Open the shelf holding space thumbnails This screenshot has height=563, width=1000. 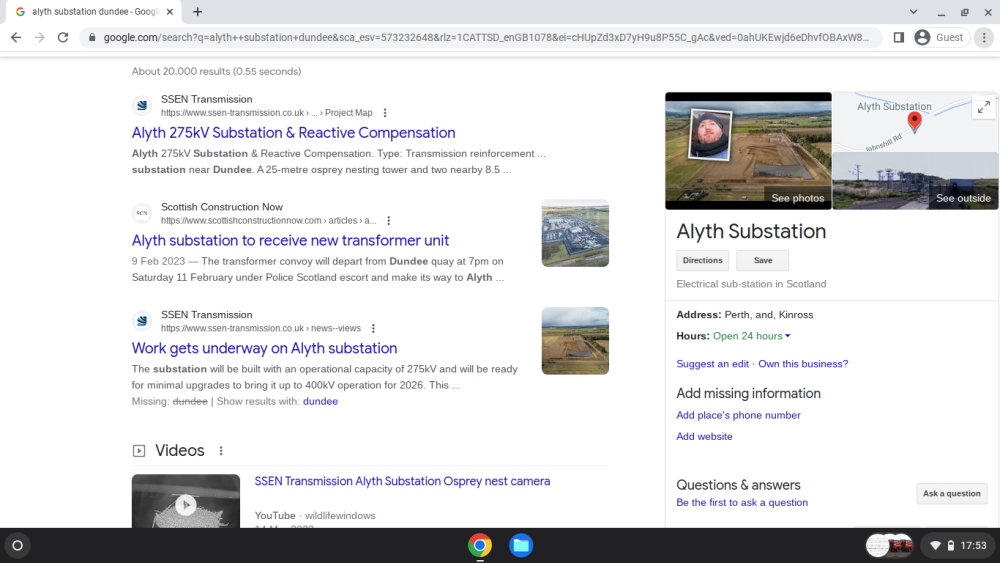(x=890, y=546)
